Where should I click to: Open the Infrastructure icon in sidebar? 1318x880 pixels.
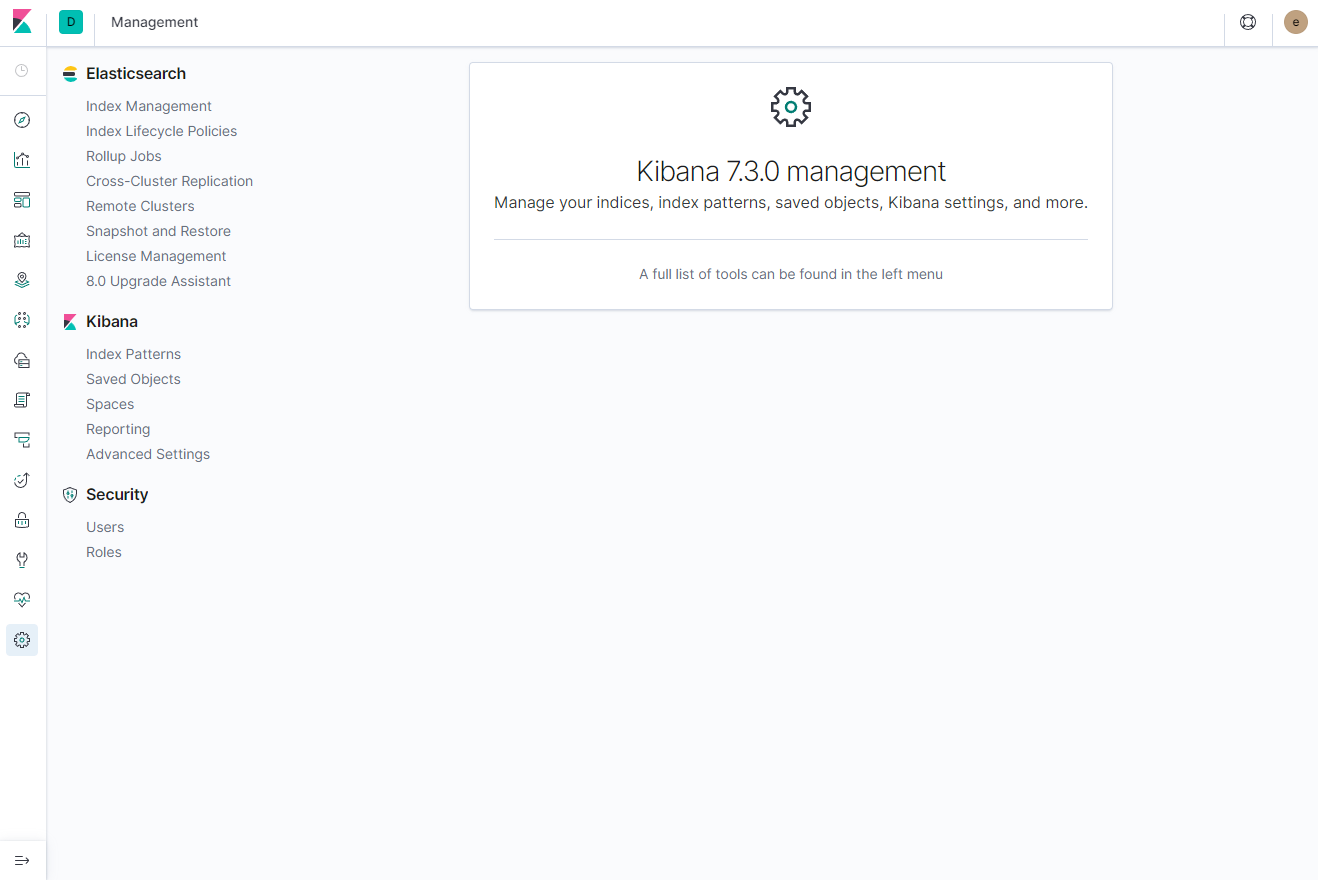point(22,360)
